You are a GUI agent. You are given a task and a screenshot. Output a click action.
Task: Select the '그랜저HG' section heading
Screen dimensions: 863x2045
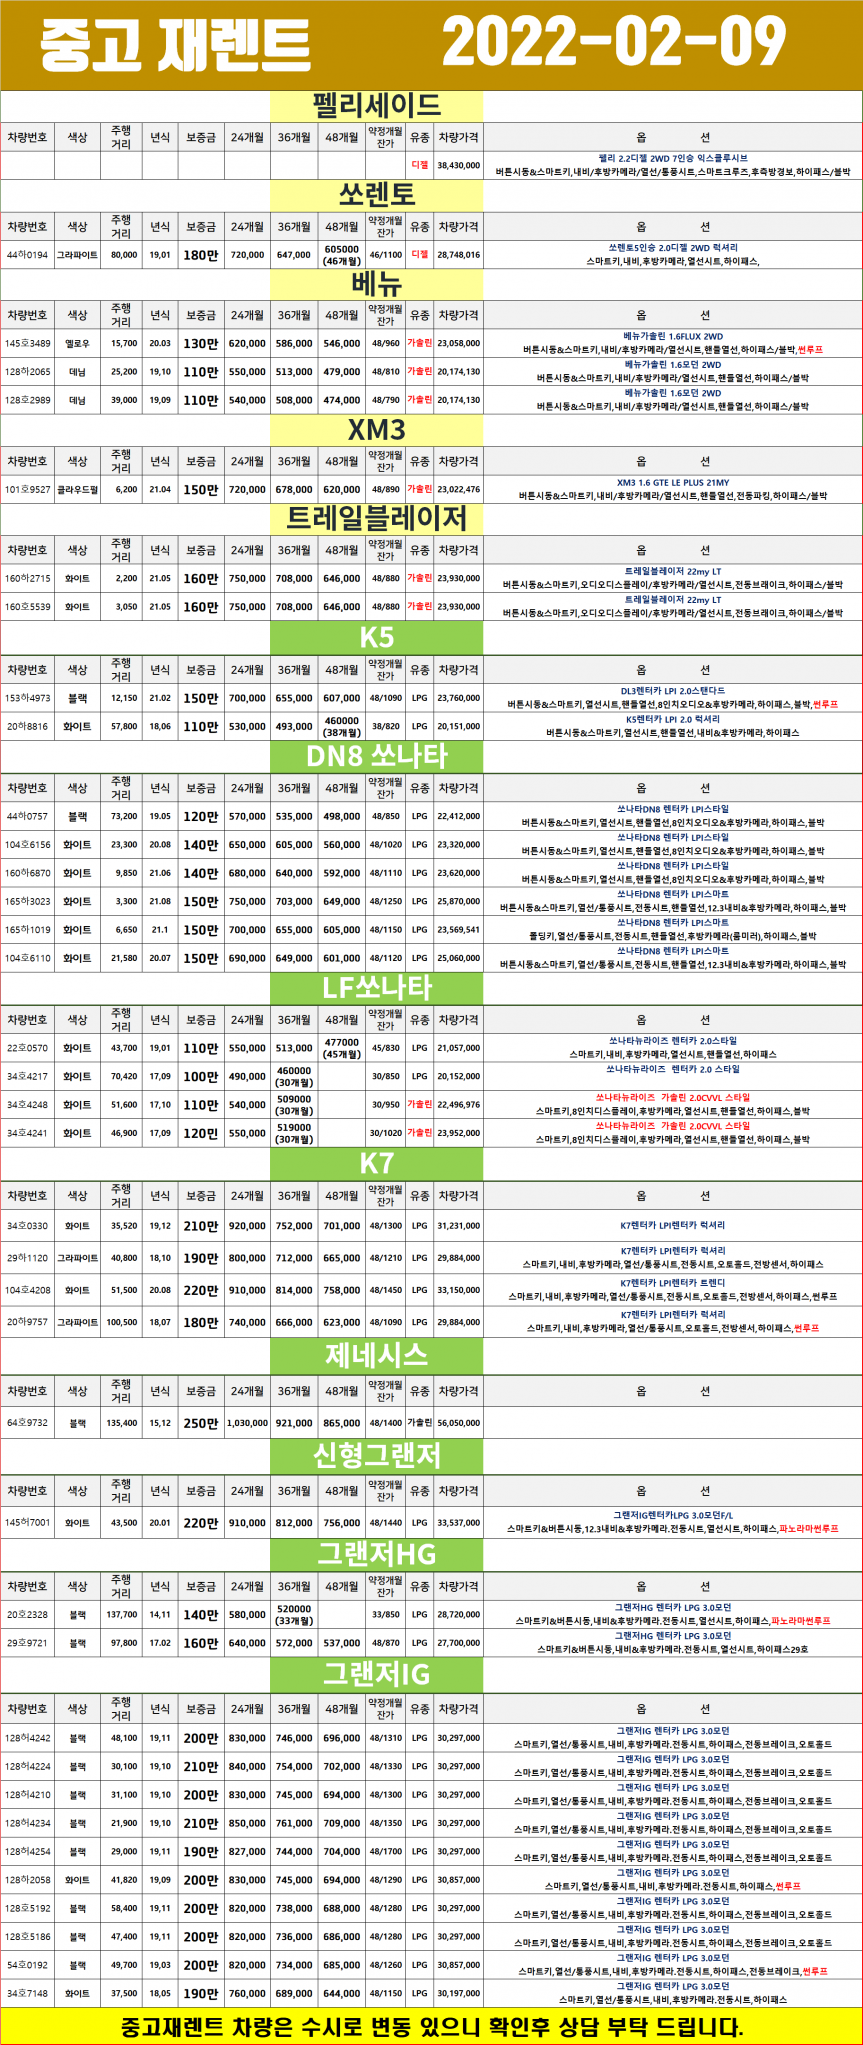pyautogui.click(x=377, y=1553)
